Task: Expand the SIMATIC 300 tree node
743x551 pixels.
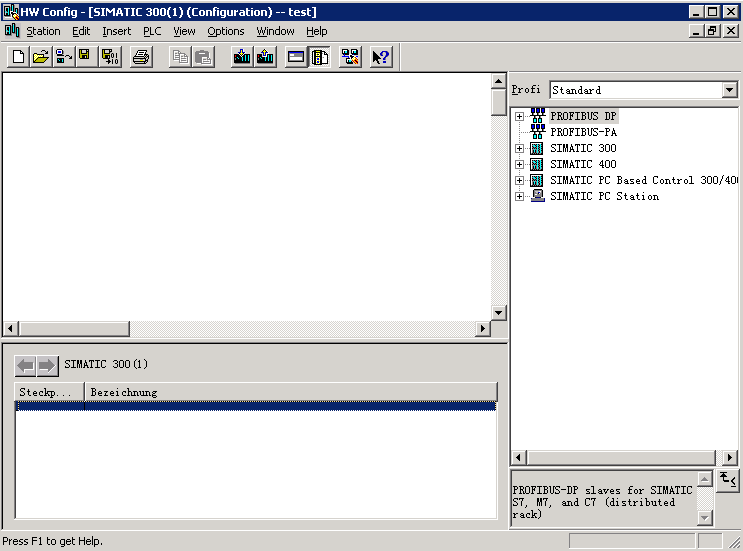Action: tap(519, 148)
